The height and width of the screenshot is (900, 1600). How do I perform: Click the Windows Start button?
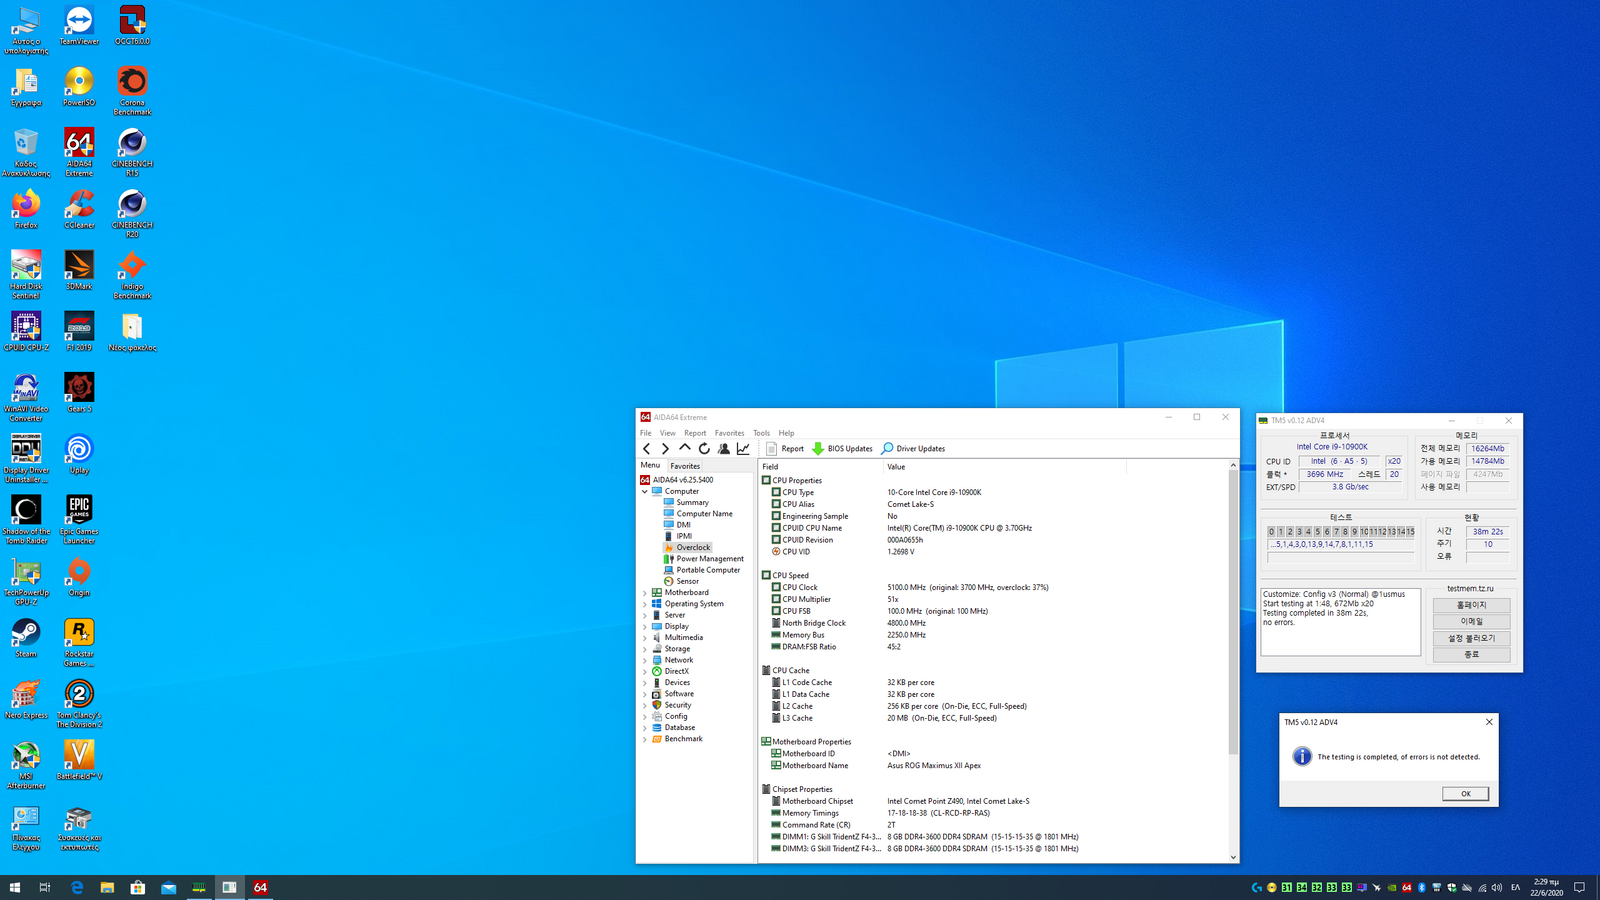[15, 887]
